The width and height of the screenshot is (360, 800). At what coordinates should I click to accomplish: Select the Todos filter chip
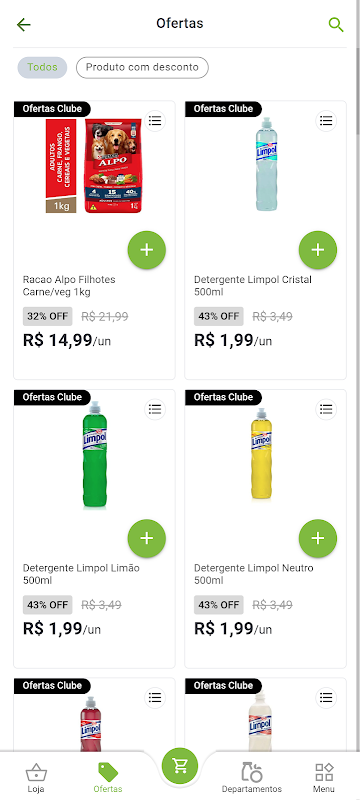pyautogui.click(x=42, y=67)
